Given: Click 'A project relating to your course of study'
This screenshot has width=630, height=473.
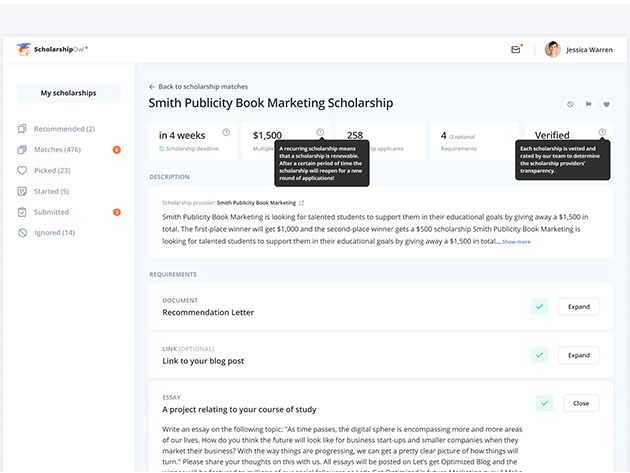Looking at the screenshot, I should (x=239, y=410).
